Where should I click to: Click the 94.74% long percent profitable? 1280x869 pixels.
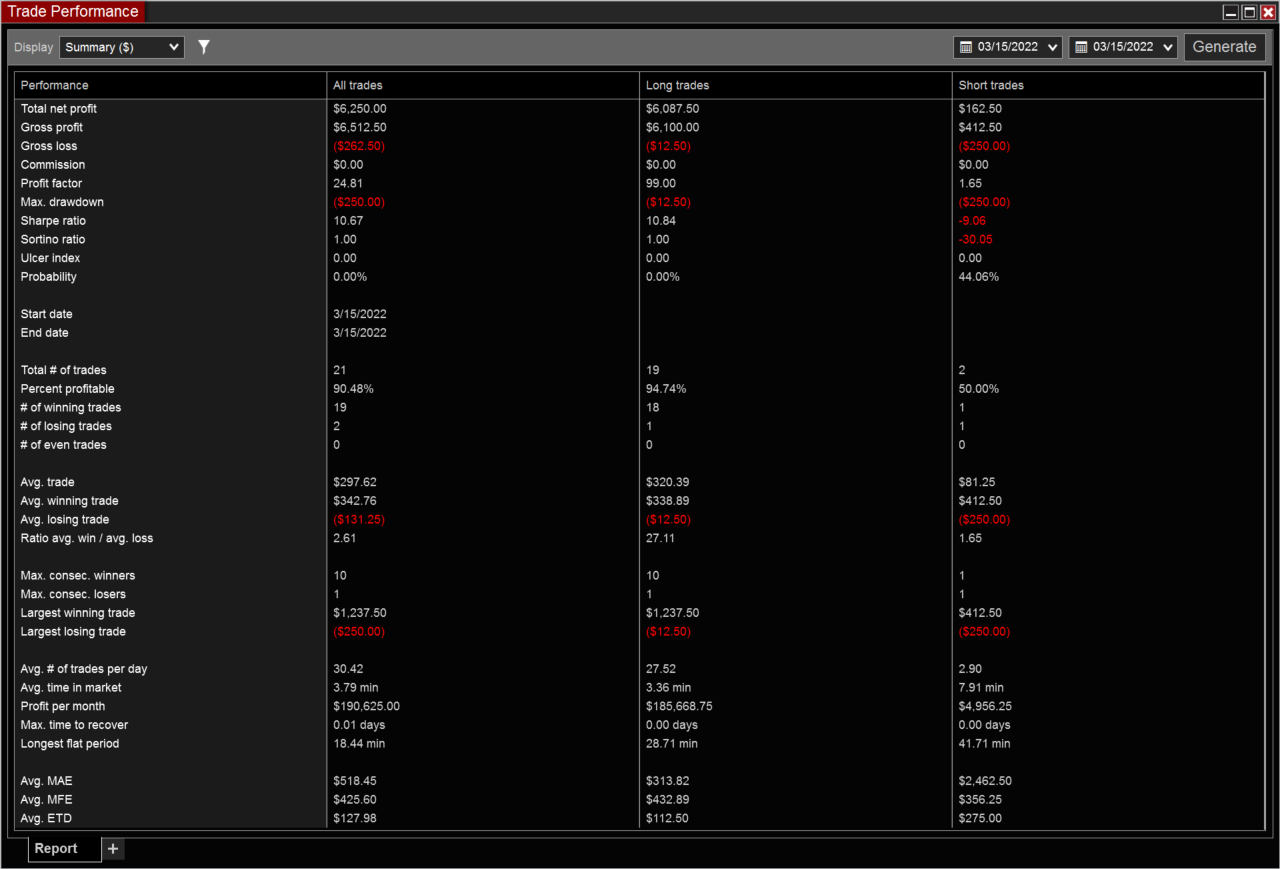point(666,389)
